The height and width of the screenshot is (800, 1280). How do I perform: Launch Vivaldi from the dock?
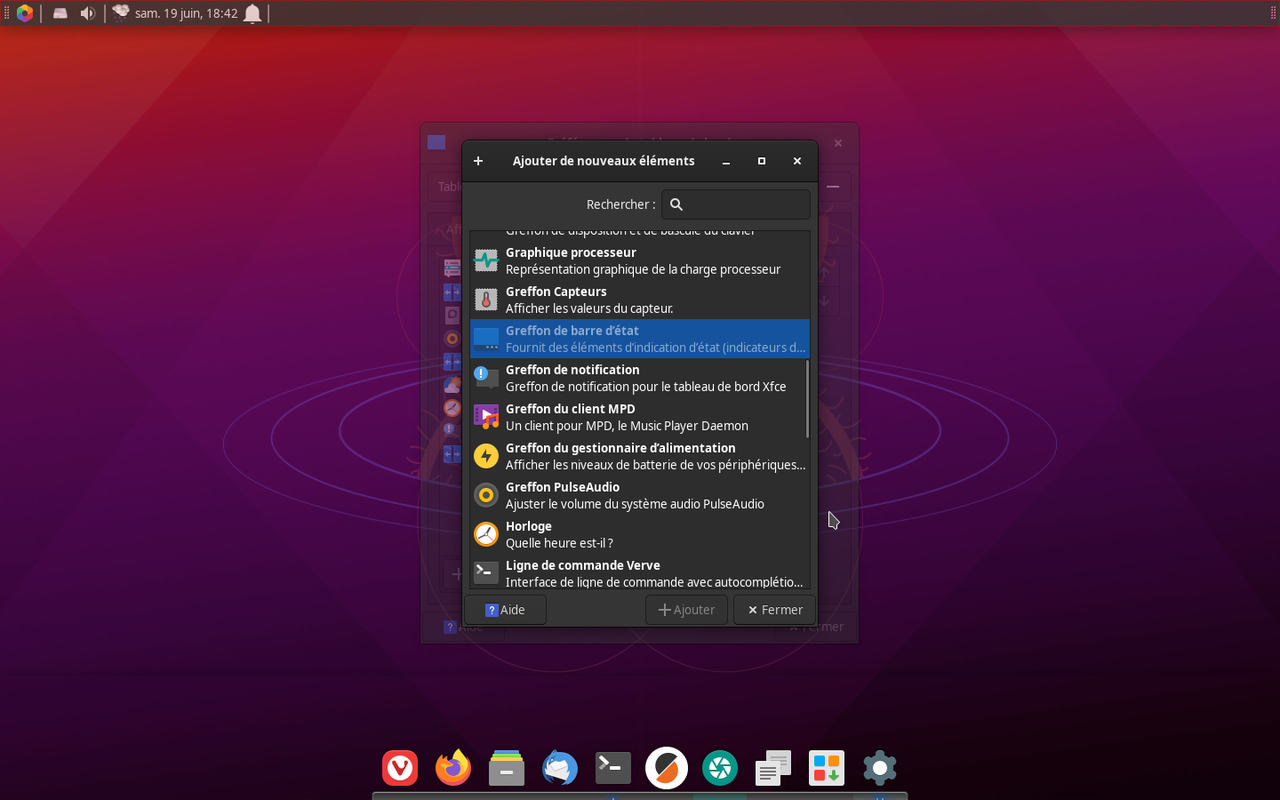pos(400,768)
